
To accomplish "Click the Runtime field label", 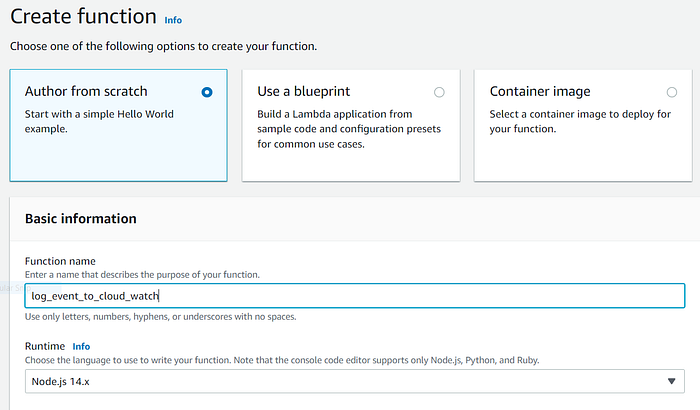I will point(45,346).
